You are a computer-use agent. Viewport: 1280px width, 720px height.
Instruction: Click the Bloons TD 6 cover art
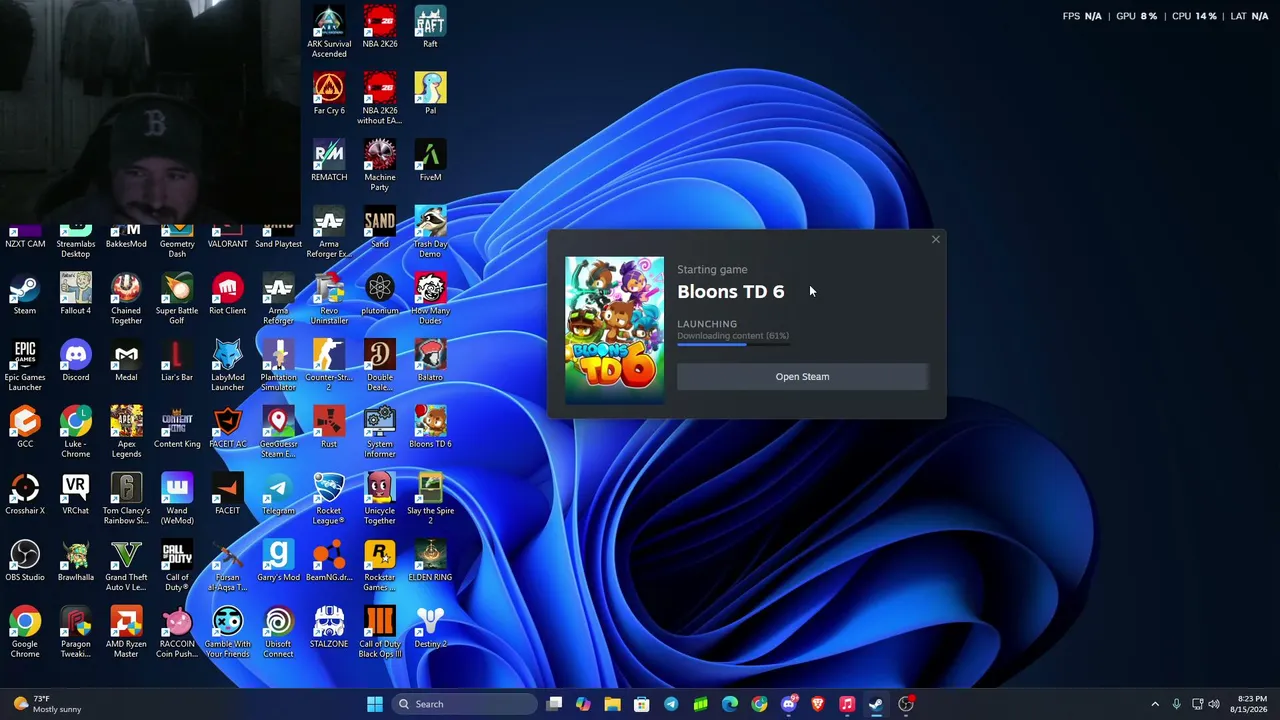(x=614, y=331)
